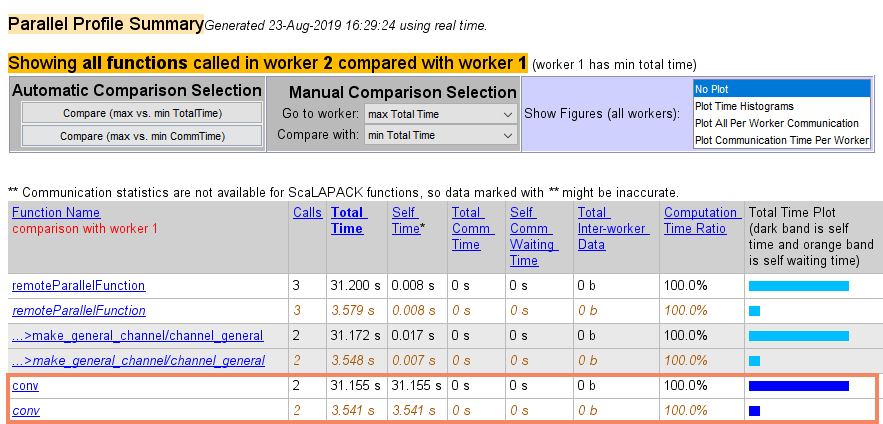Click the dark blue conv time bar
This screenshot has height=424, width=883.
click(798, 386)
